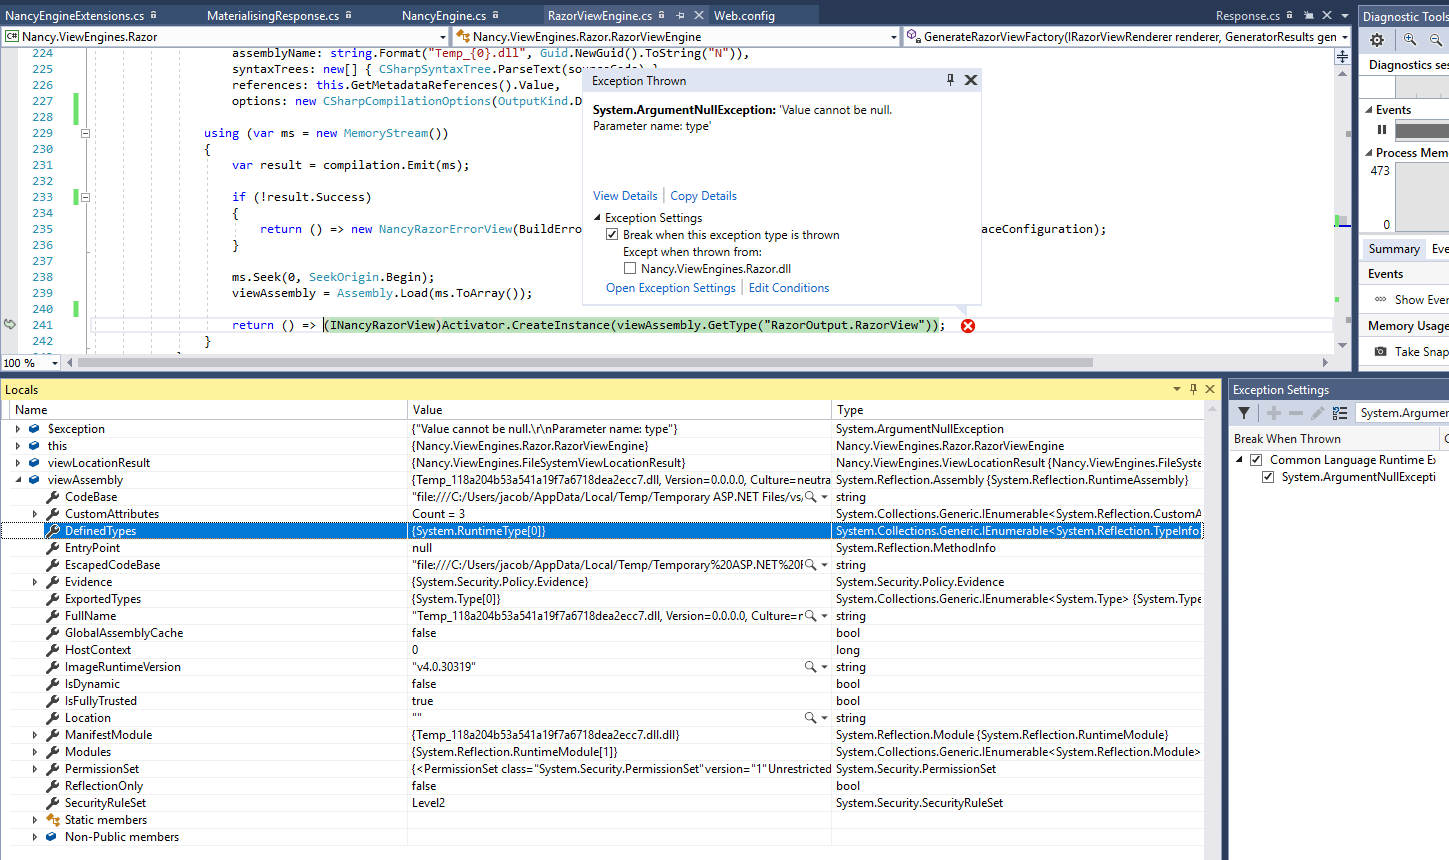Expand viewLocationResult in Locals

(17, 463)
